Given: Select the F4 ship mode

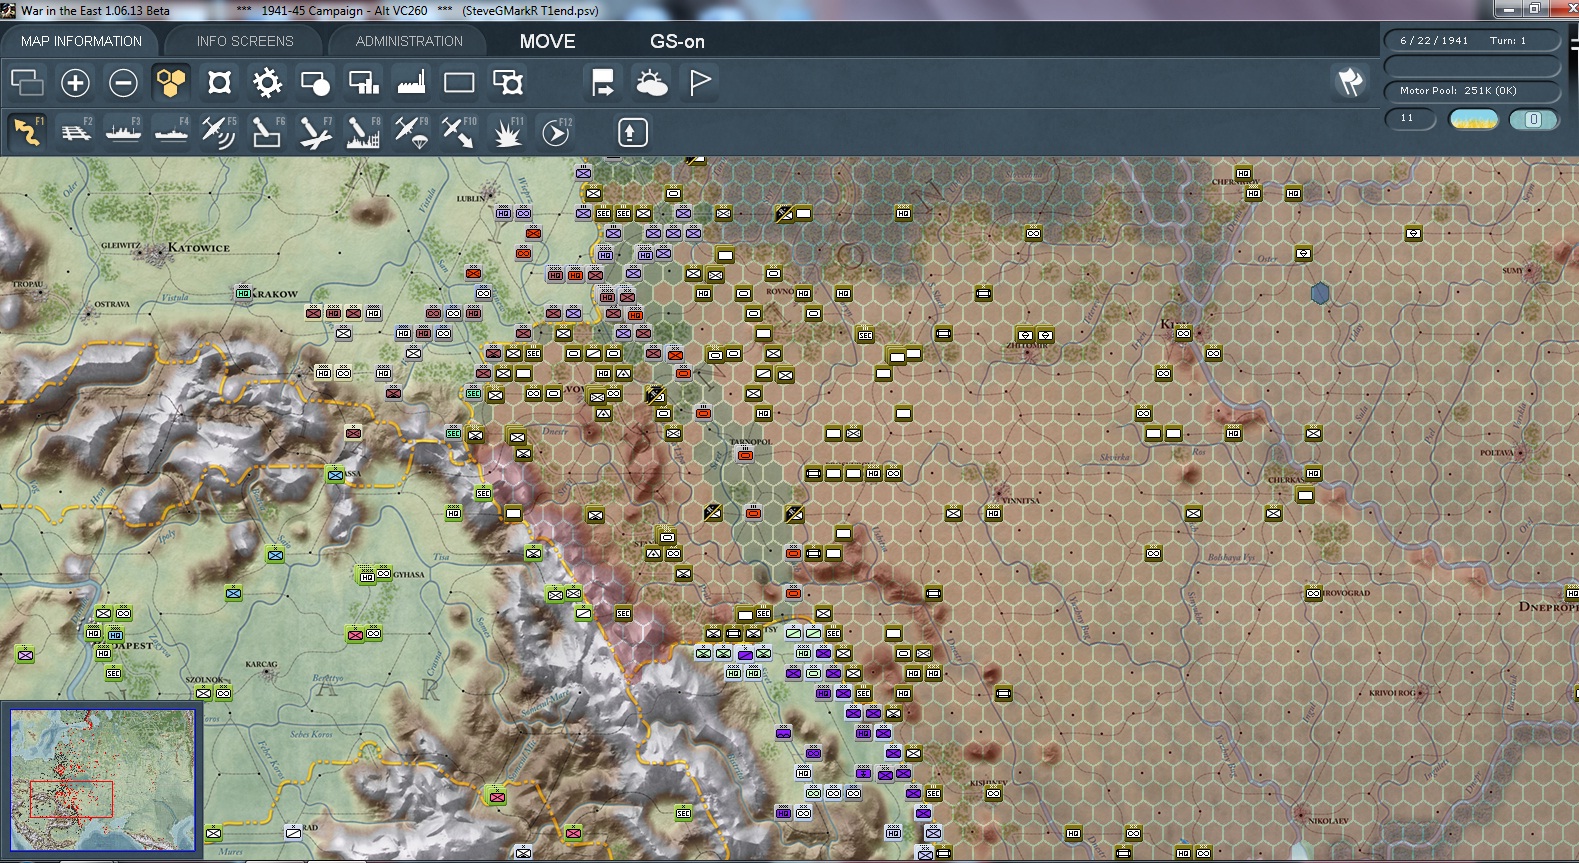Looking at the screenshot, I should tap(171, 132).
